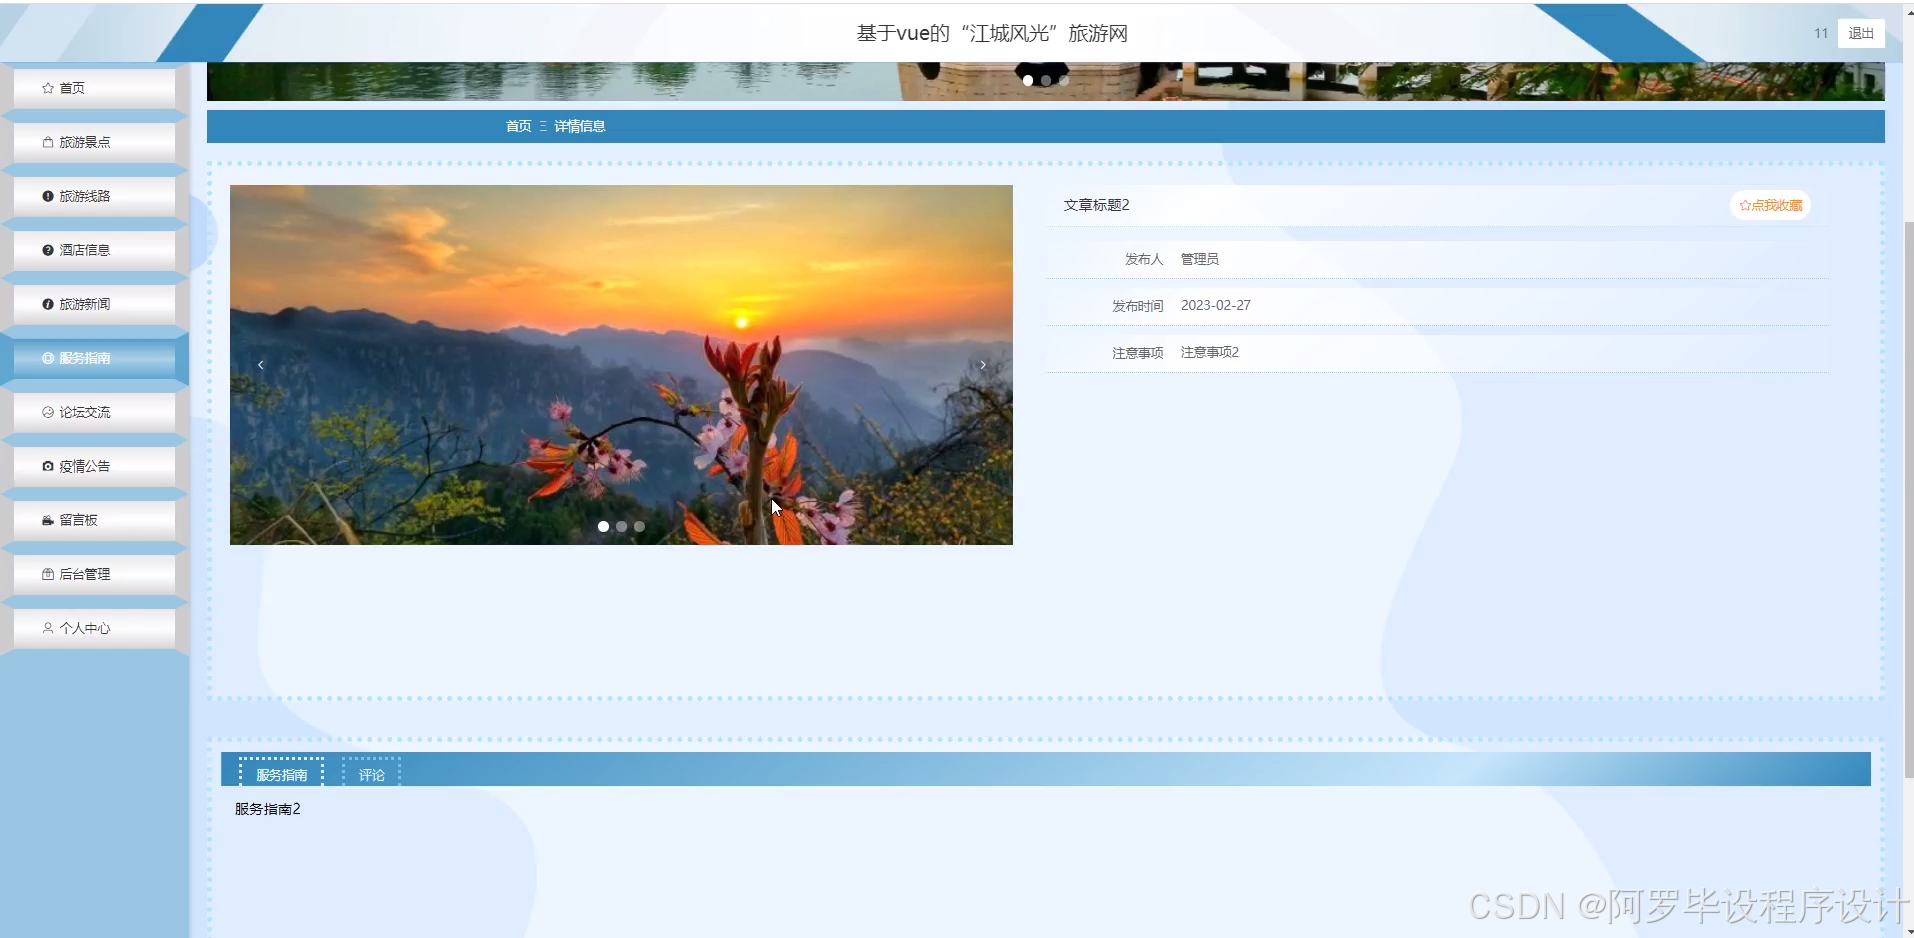Select first dot of top banner carousel

point(1028,80)
